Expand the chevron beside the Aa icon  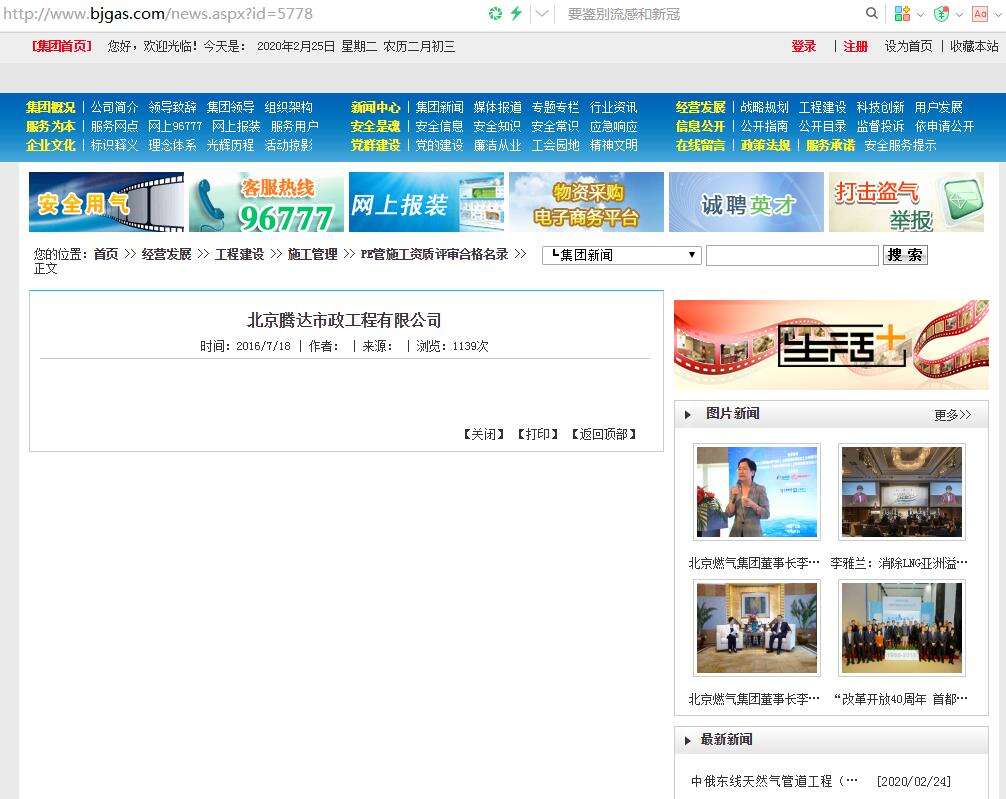(x=997, y=13)
